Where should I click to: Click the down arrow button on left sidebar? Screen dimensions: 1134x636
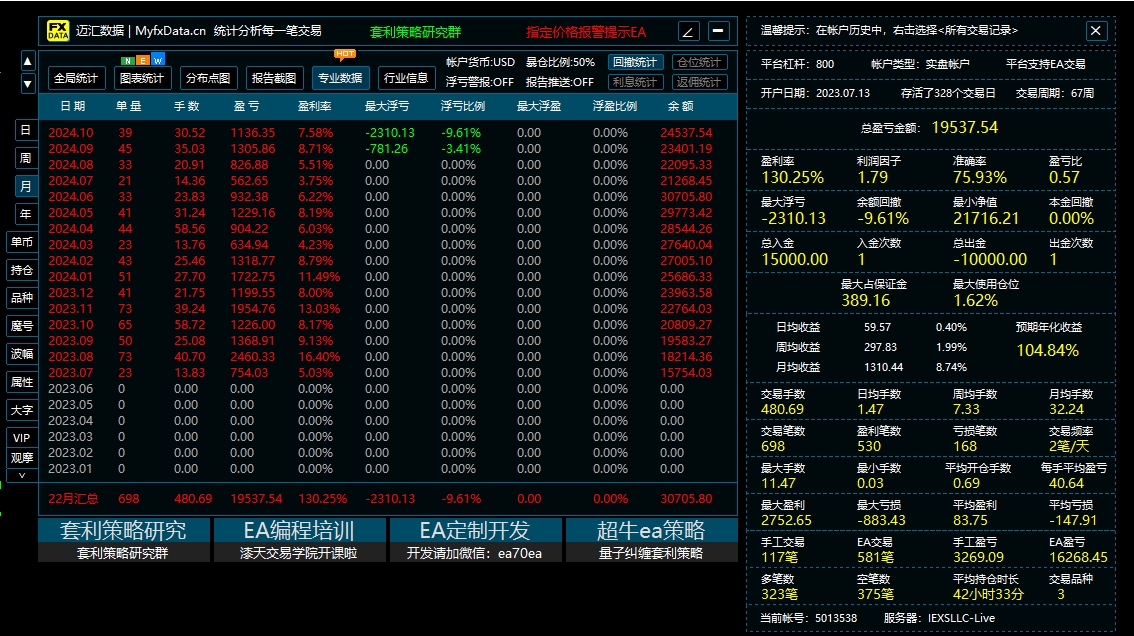click(27, 84)
